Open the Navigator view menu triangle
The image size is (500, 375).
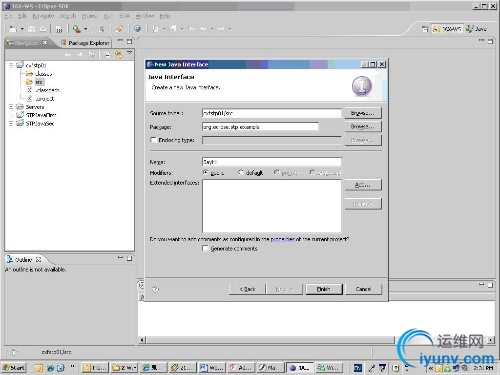130,53
